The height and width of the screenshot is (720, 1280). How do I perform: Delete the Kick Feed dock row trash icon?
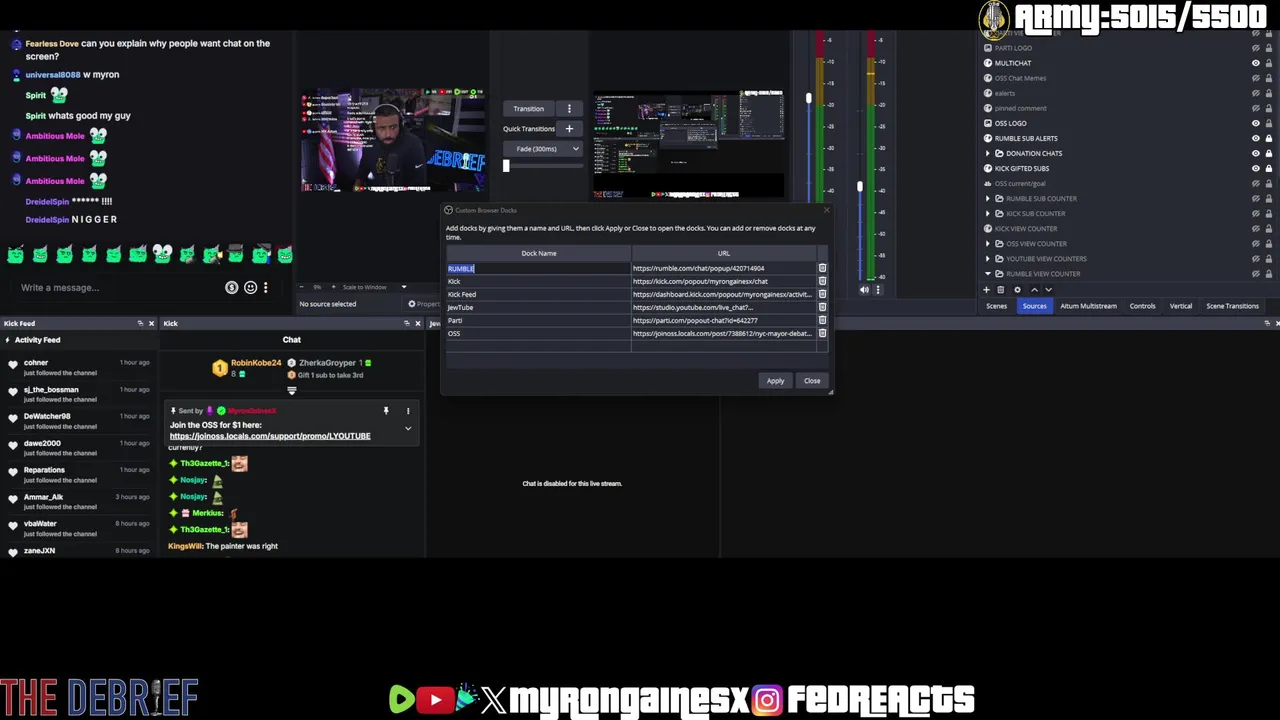[822, 294]
